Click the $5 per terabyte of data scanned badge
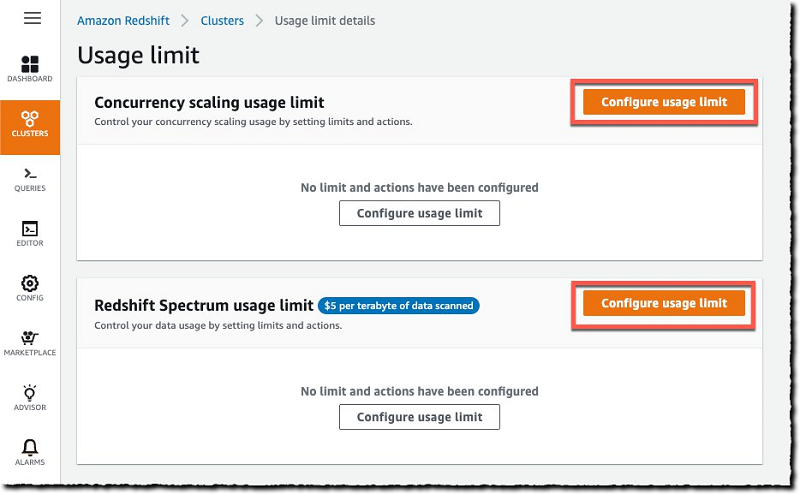This screenshot has height=494, width=800. (398, 306)
